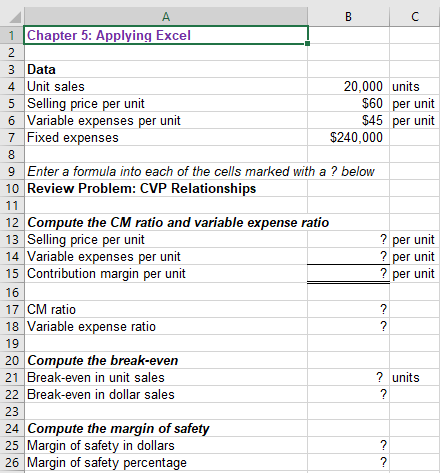Click cell 'Chapter 5: Applying Excel'
The image size is (440, 473).
click(x=166, y=35)
